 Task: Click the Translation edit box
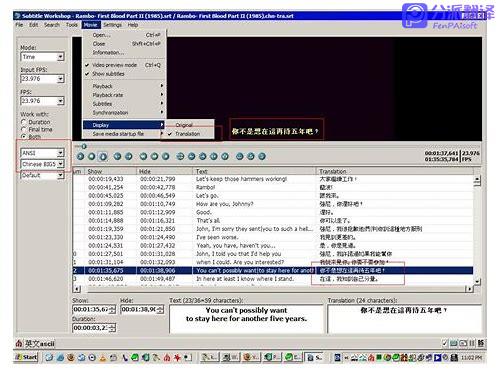(404, 319)
